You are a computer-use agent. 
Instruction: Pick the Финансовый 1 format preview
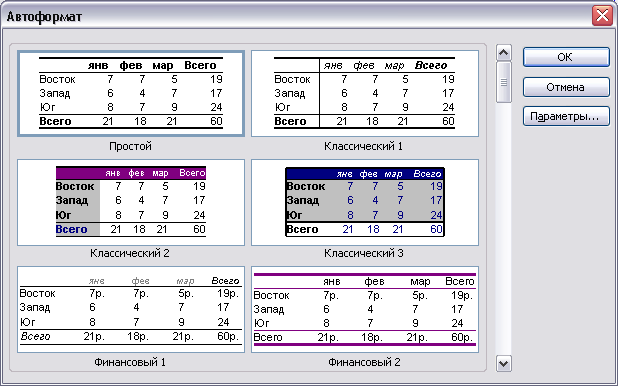(131, 310)
